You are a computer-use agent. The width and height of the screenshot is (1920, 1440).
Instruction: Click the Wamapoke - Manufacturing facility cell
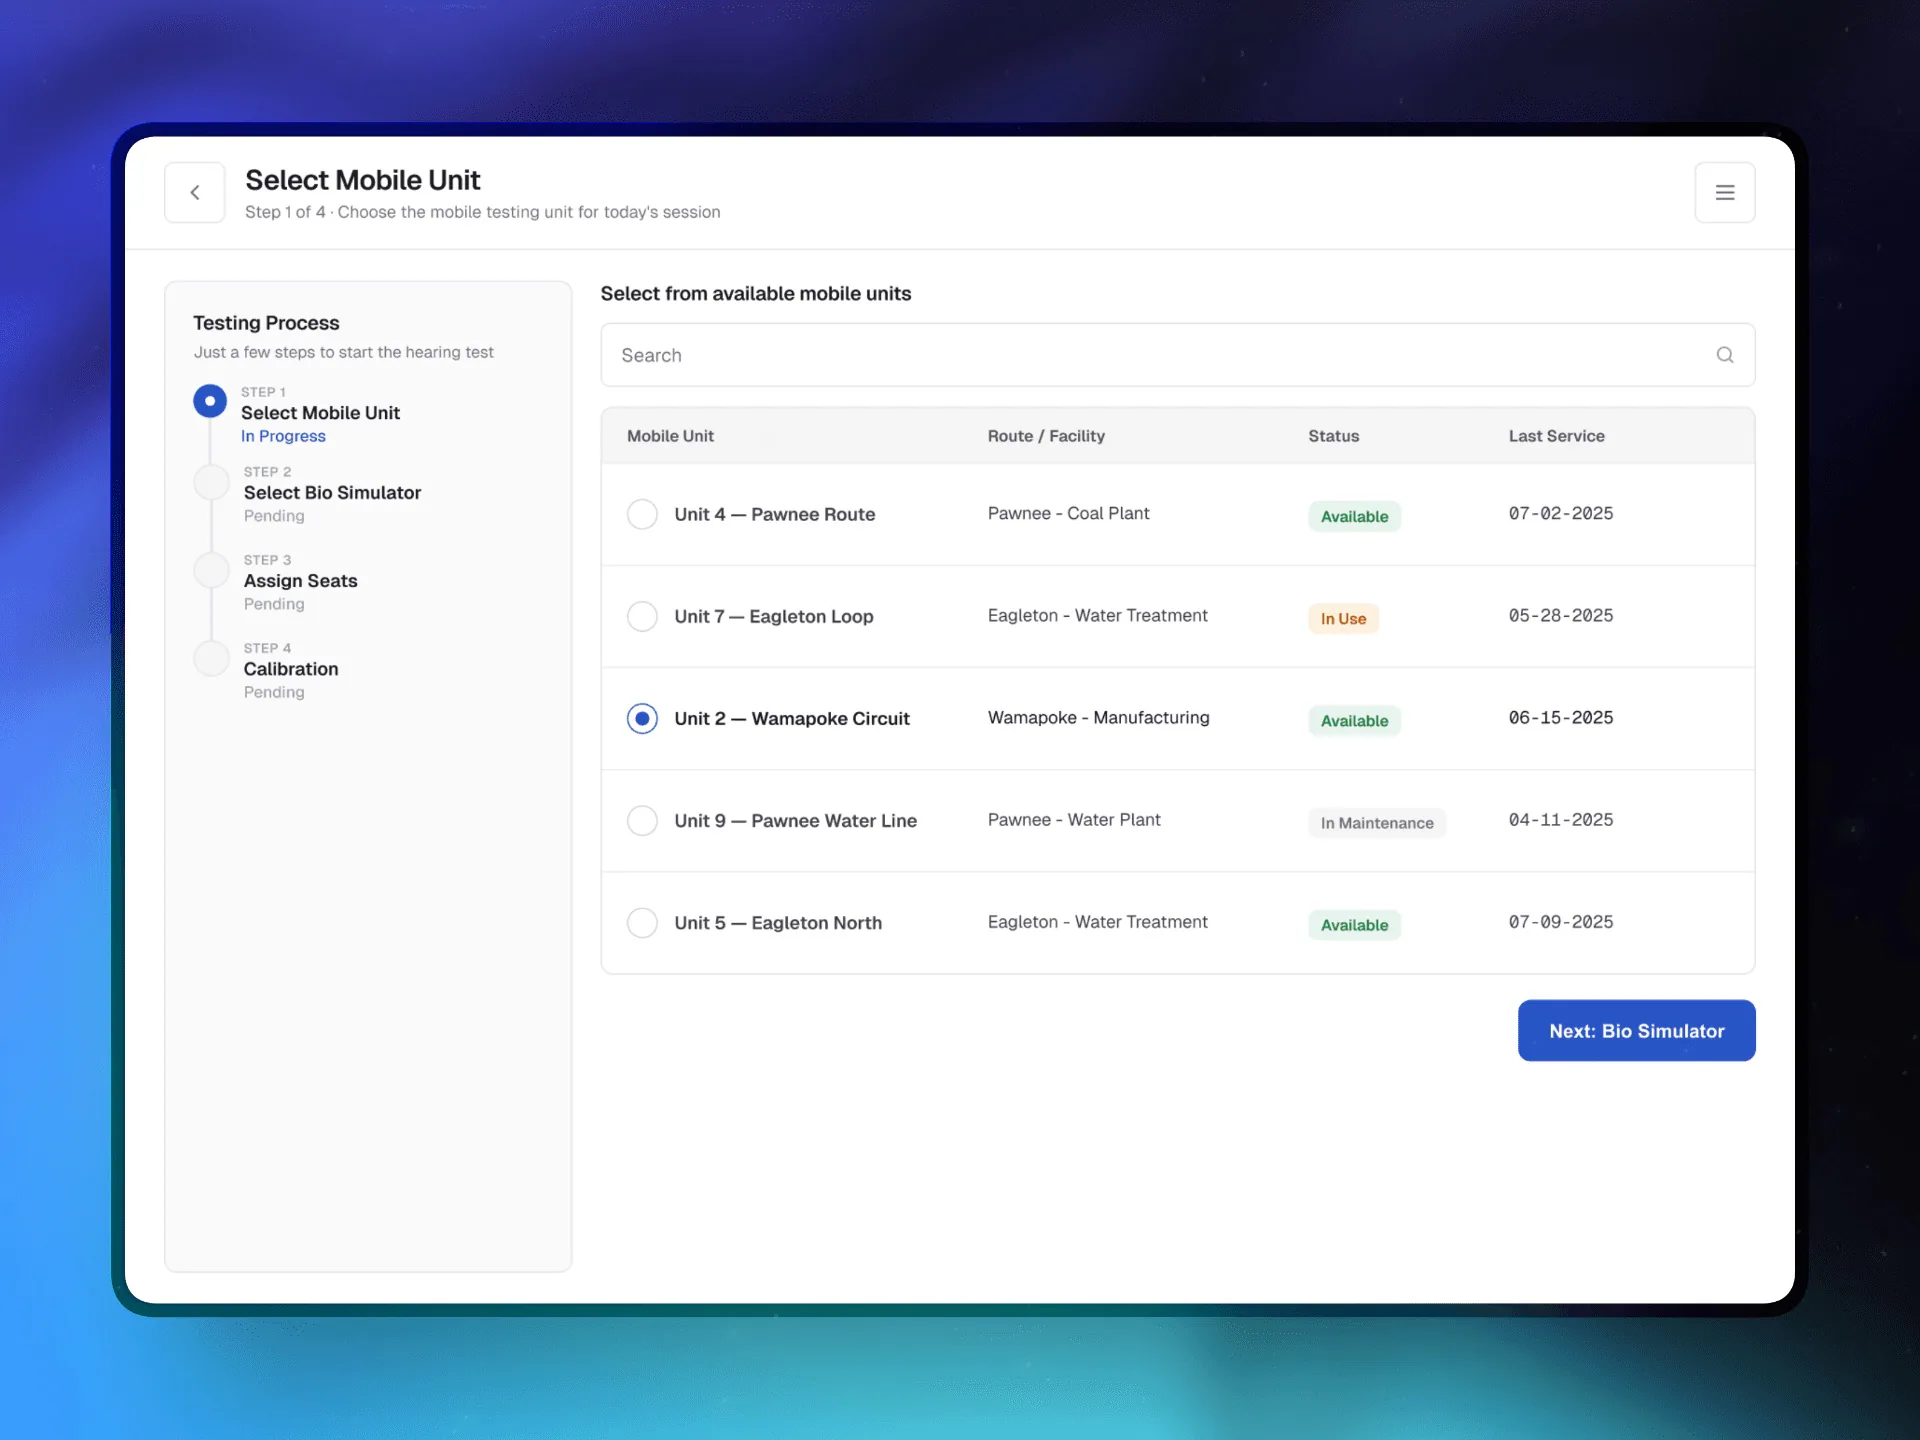1098,717
